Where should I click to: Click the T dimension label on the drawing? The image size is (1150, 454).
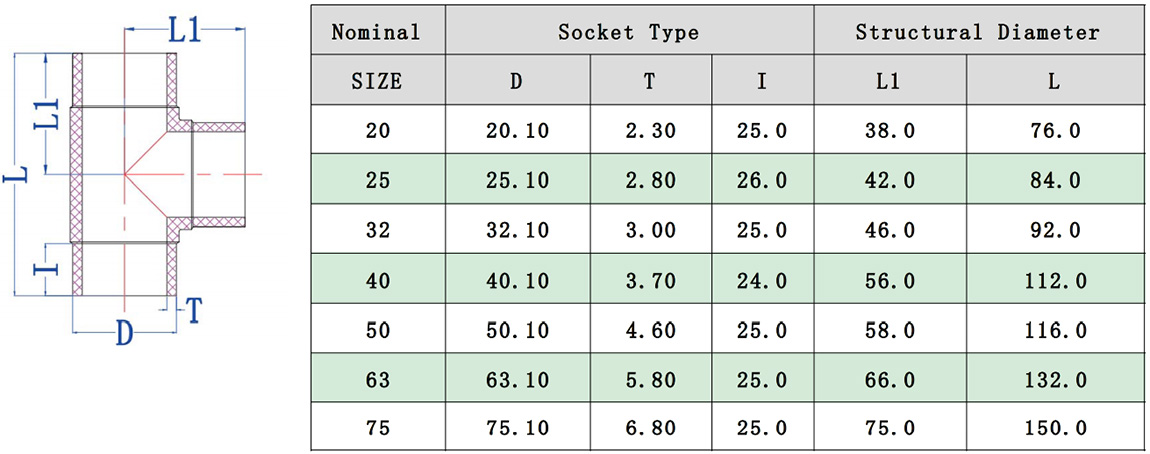tap(195, 312)
